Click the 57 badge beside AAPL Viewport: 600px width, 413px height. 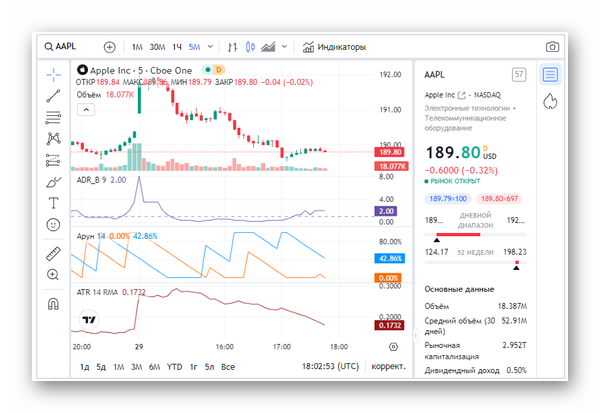click(519, 74)
